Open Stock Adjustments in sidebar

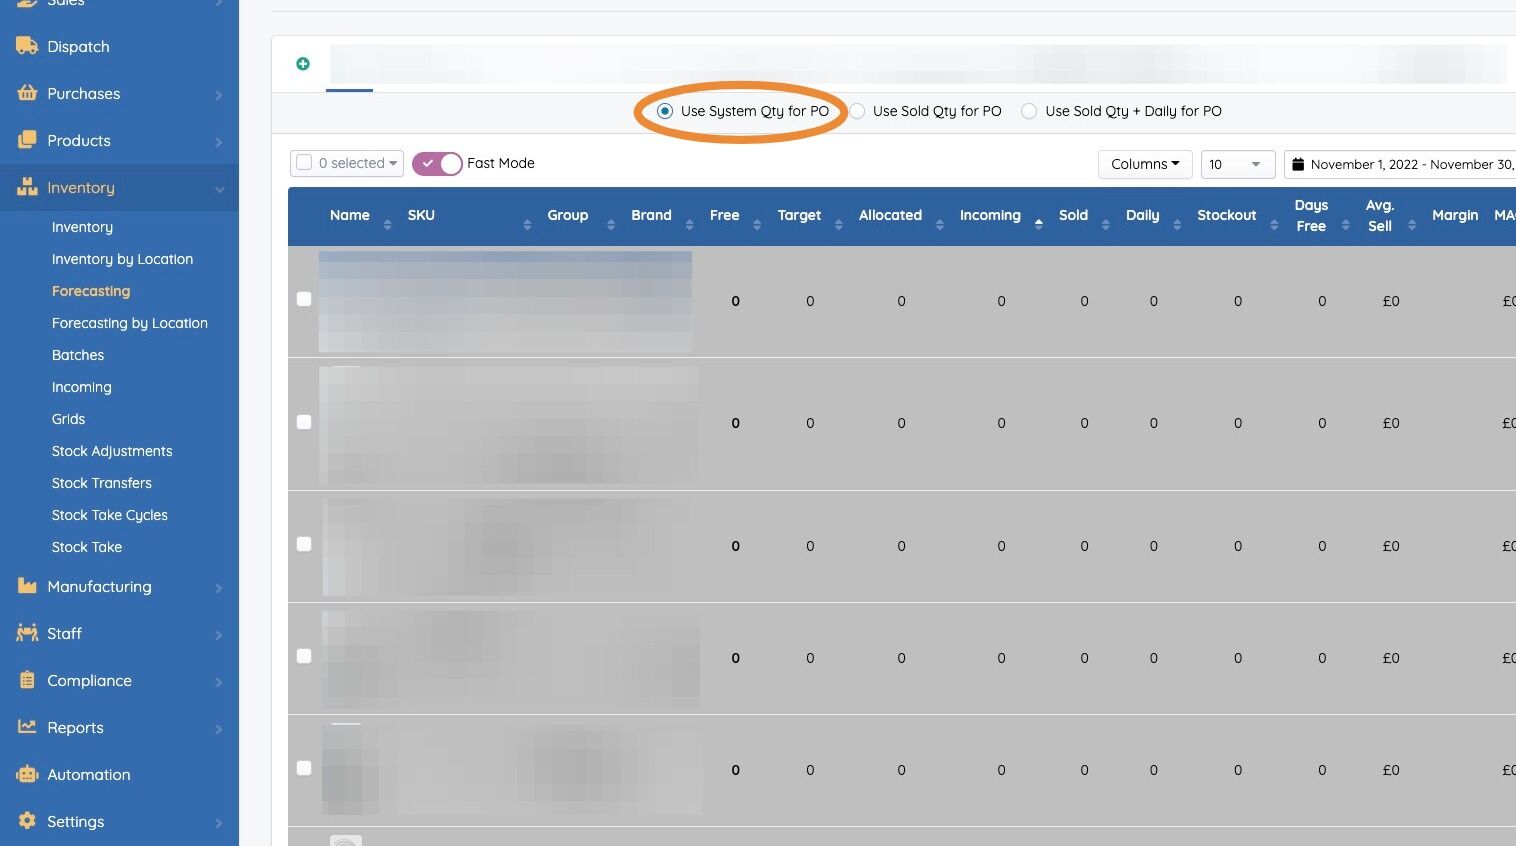[x=112, y=451]
